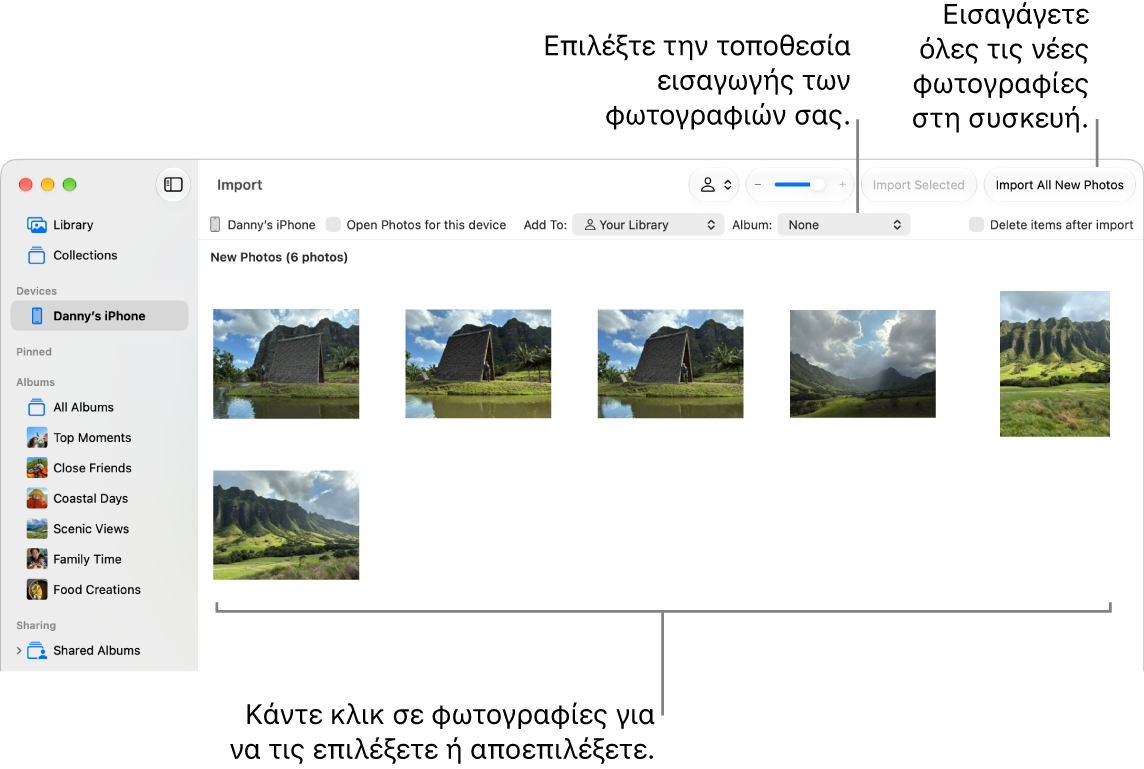Click the zoom out minus icon
Screen dimensions: 1144x769
[758, 185]
